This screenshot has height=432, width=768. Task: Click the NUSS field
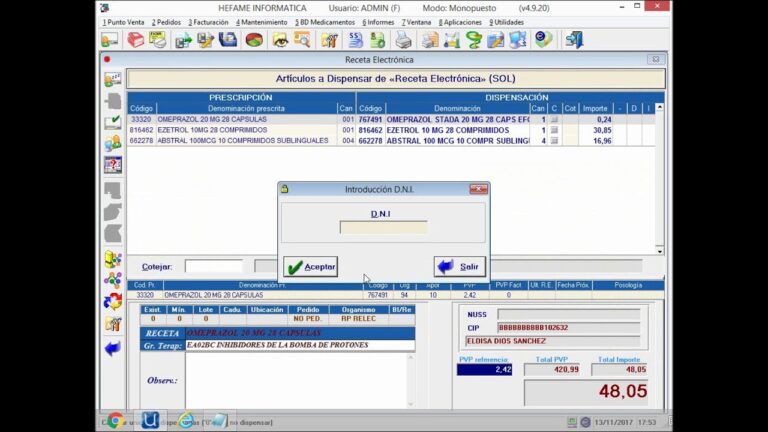[x=569, y=314]
